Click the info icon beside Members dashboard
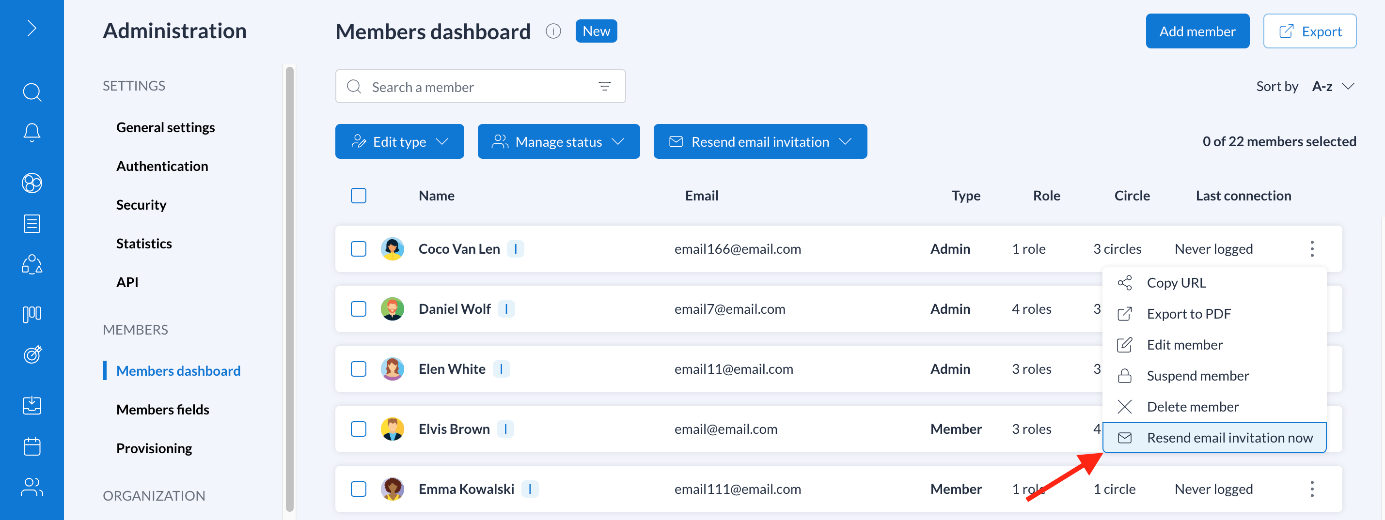The width and height of the screenshot is (1385, 520). [x=553, y=31]
